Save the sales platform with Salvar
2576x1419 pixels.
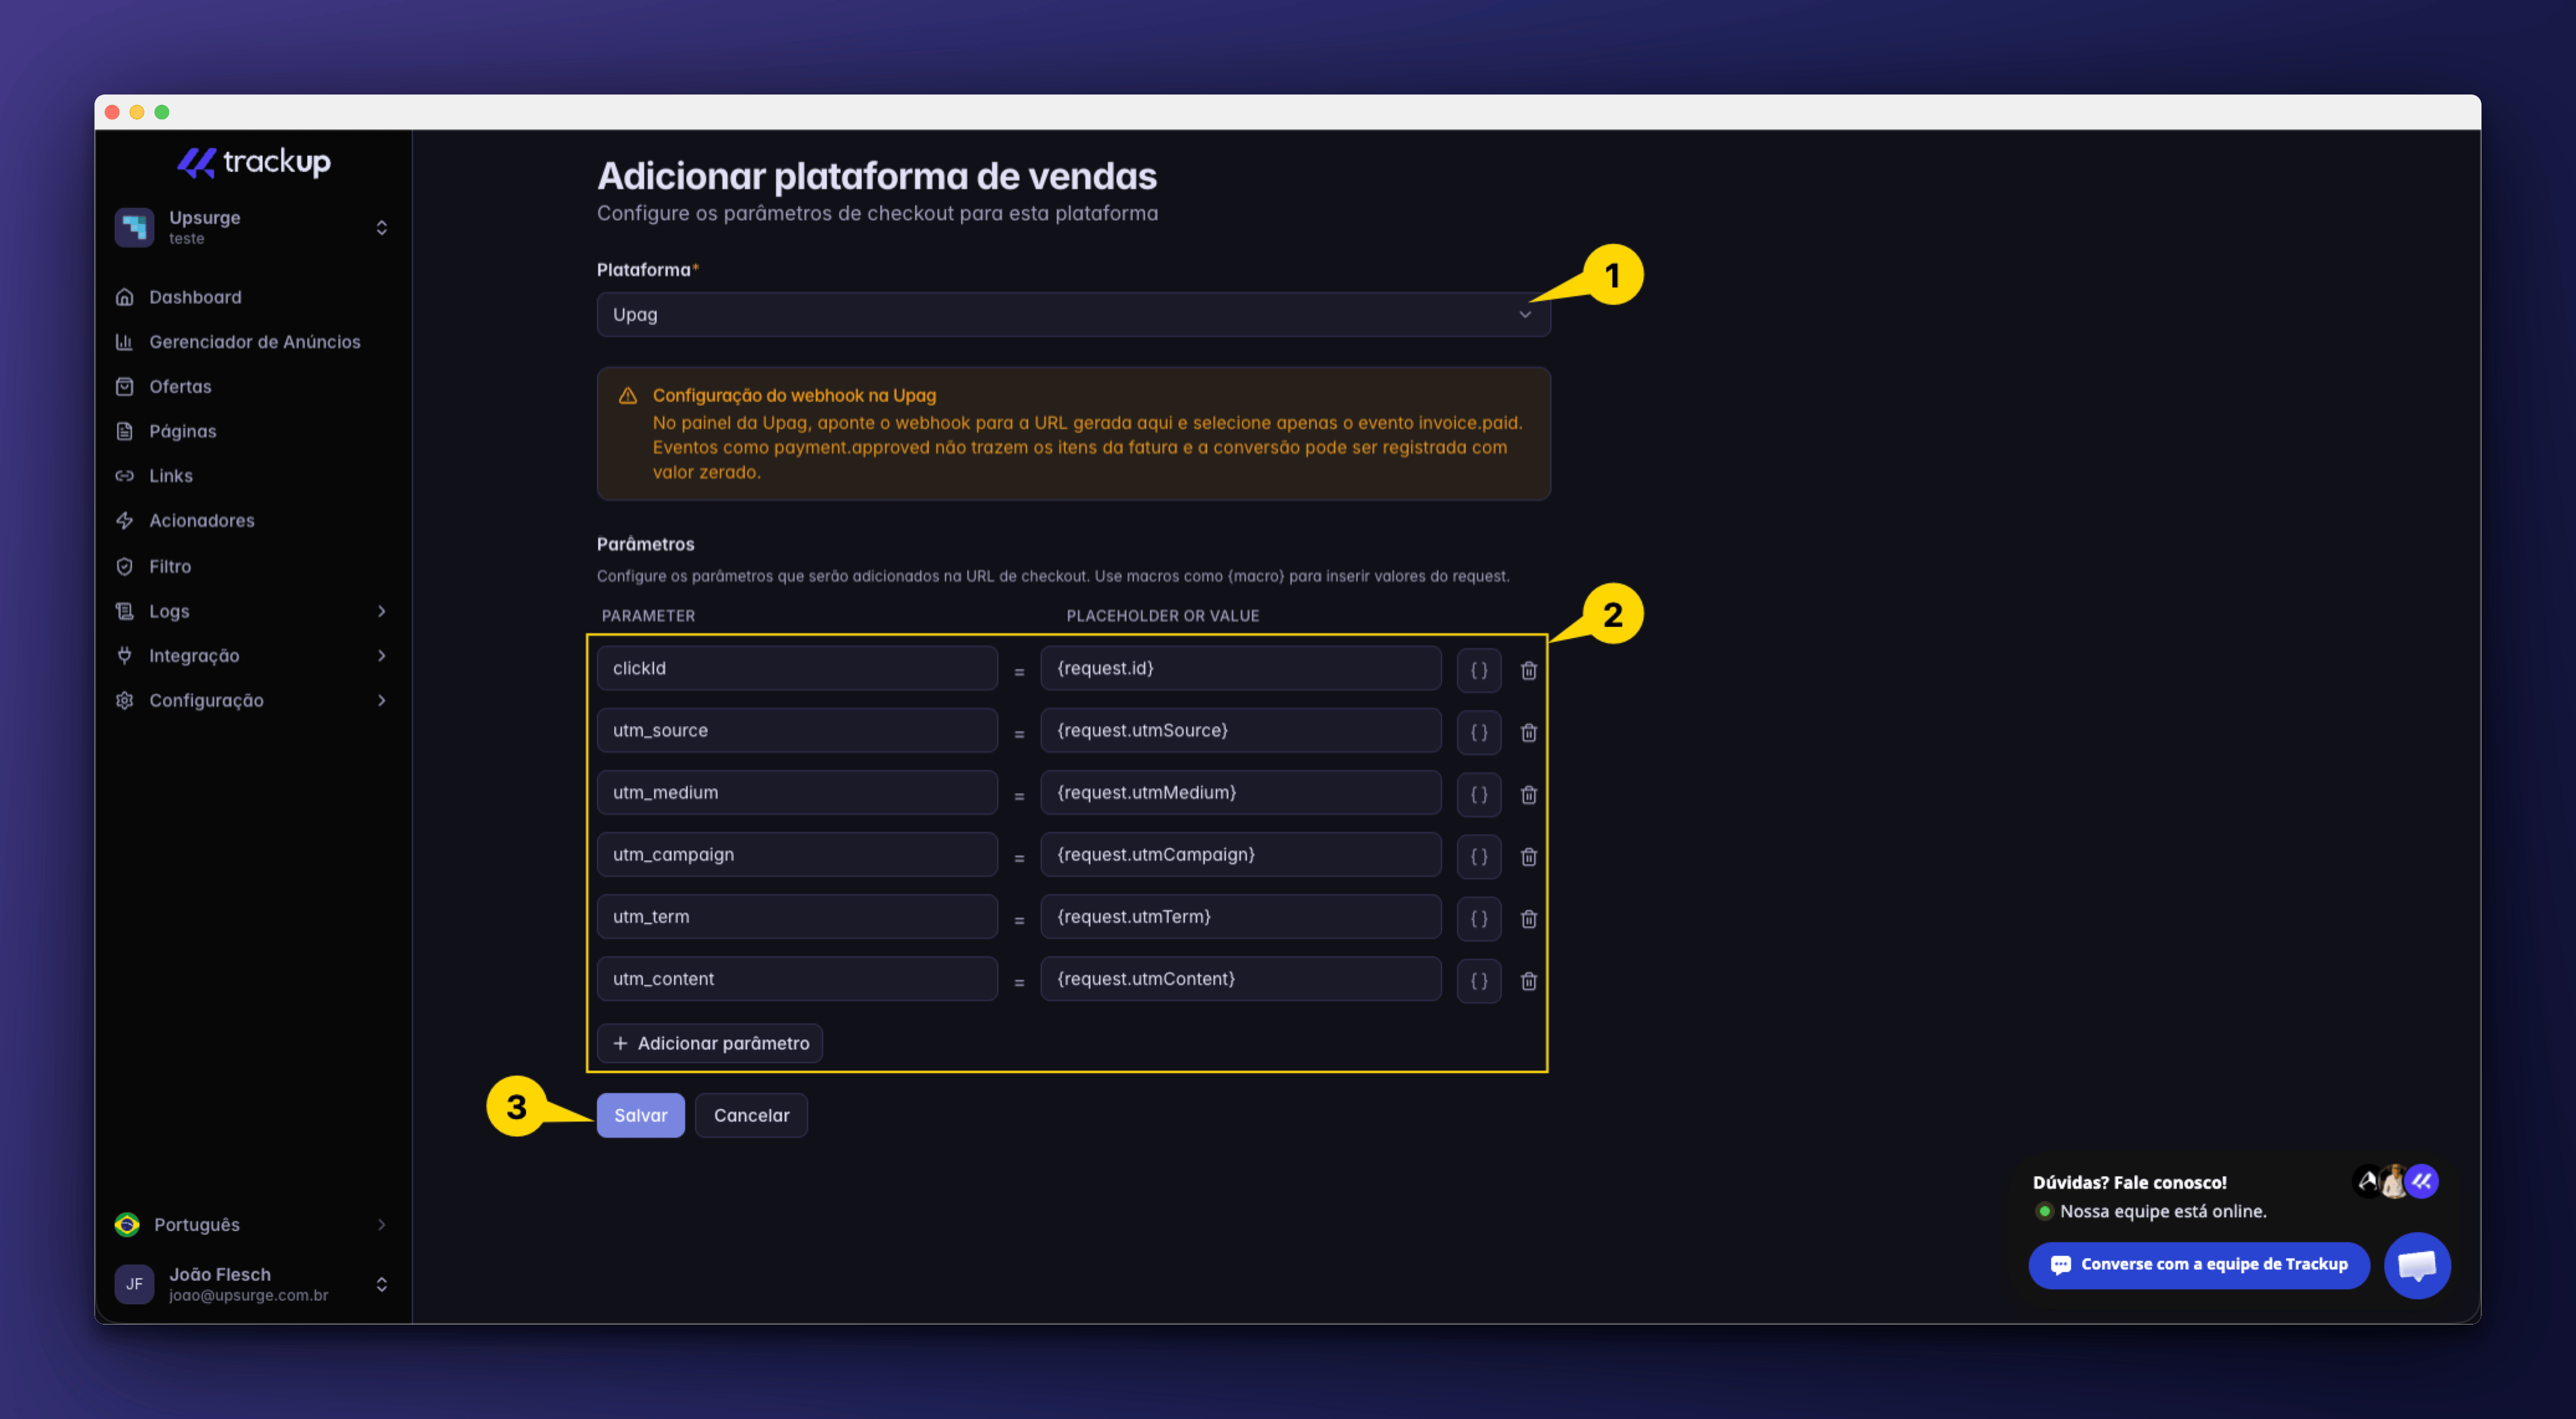click(640, 1115)
